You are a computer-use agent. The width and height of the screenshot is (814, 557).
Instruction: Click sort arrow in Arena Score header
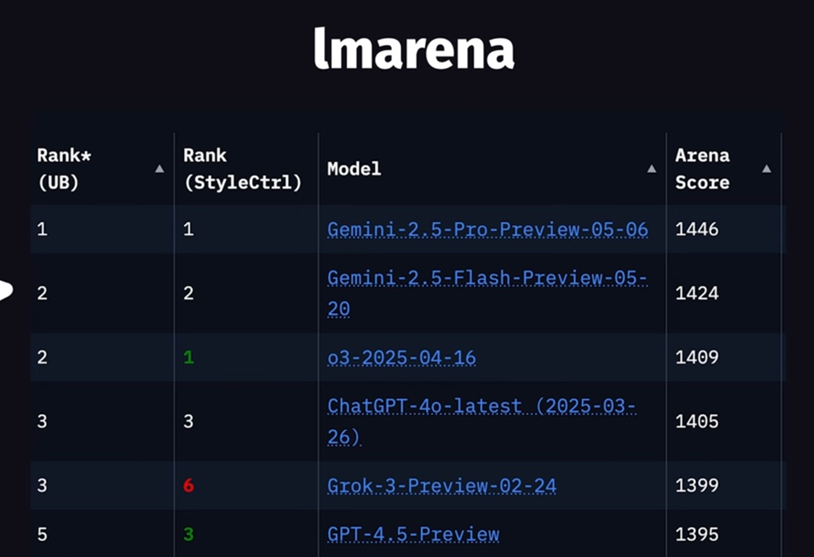click(766, 169)
